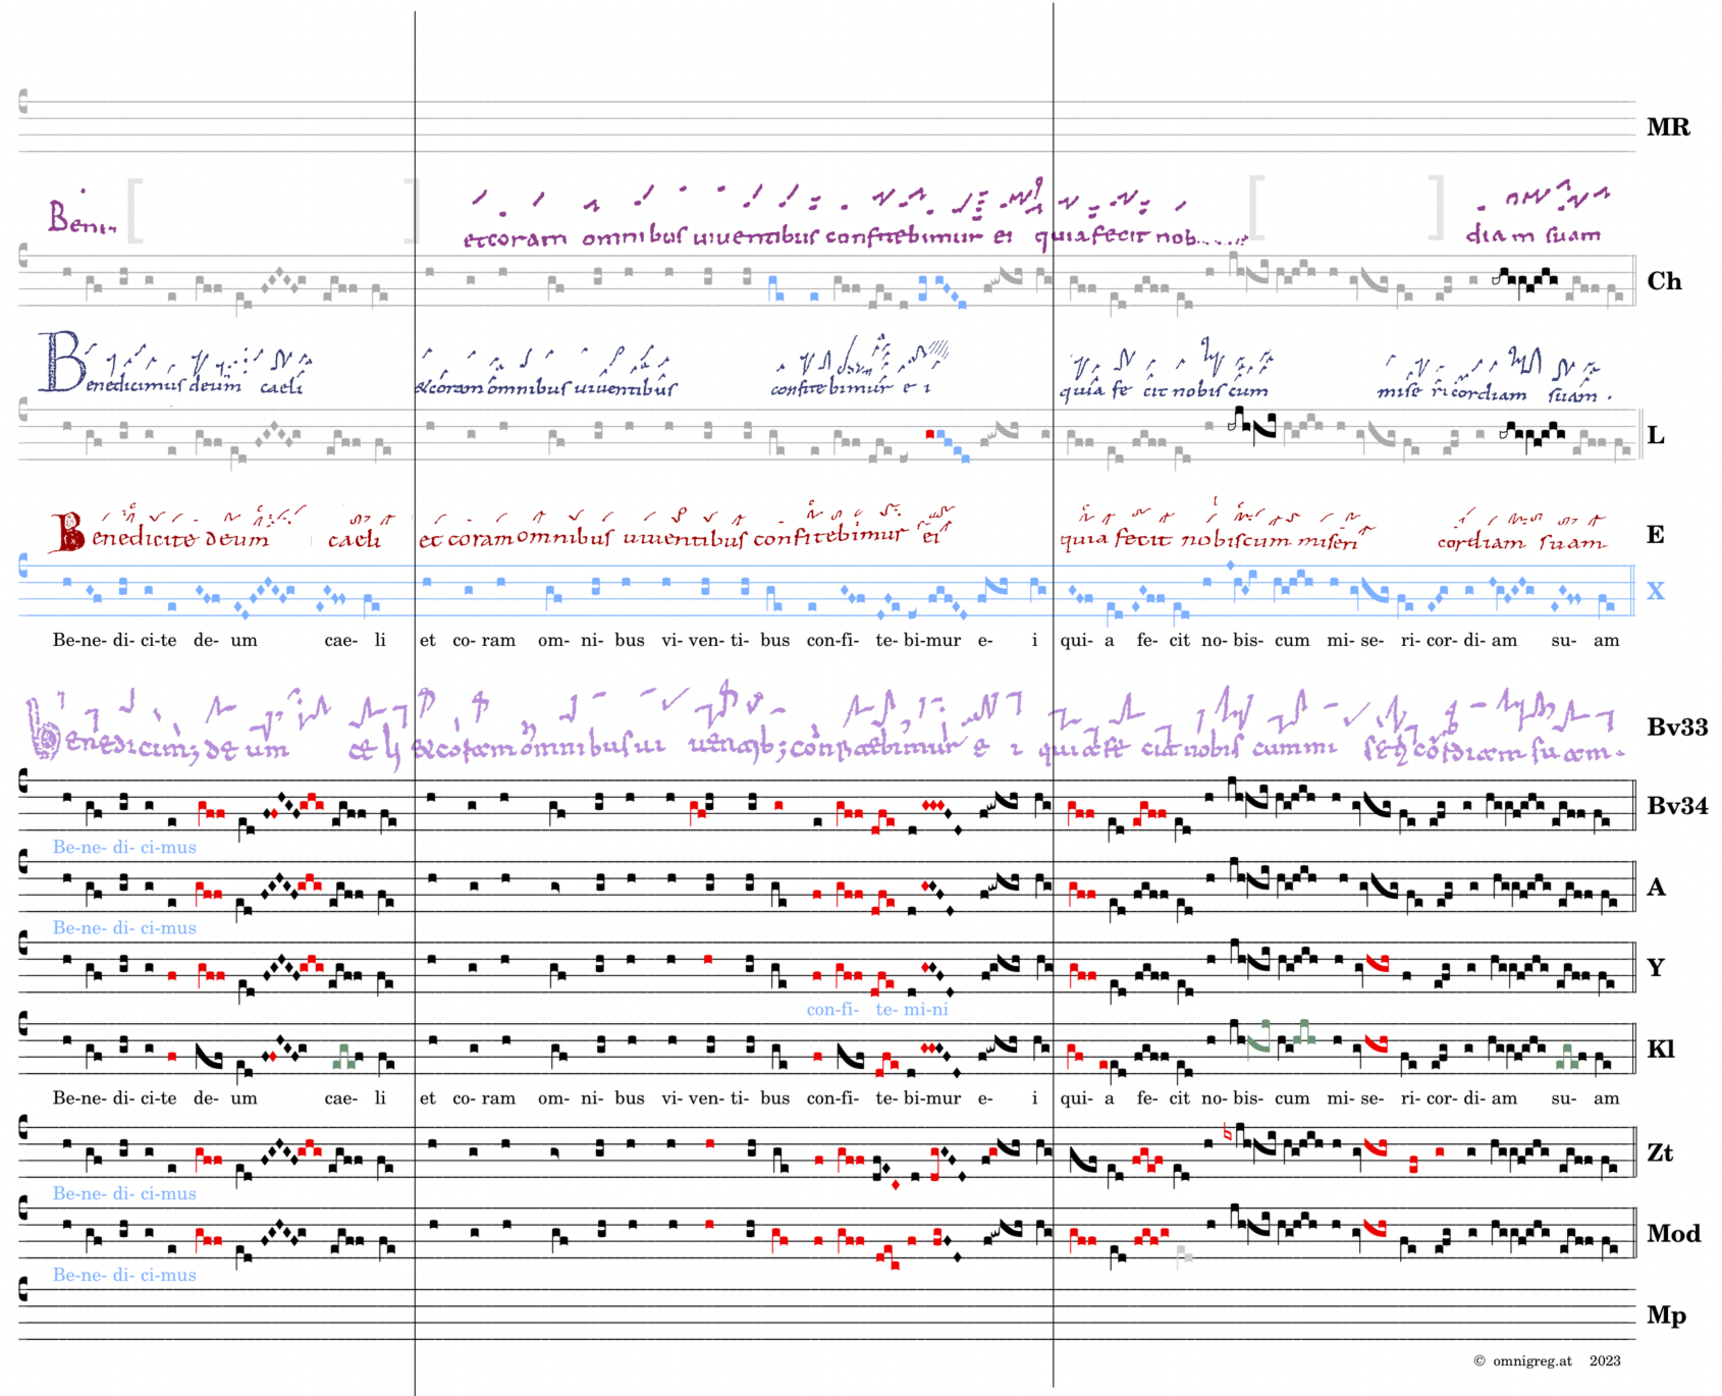Select the Zt staff label
This screenshot has width=1722, height=1396.
tap(1660, 1152)
